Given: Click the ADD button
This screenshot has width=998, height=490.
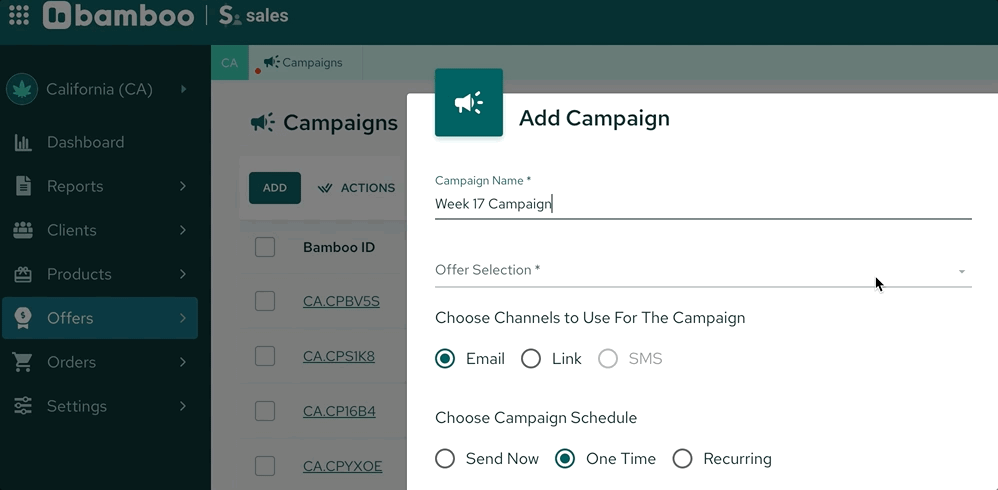Looking at the screenshot, I should tap(275, 188).
